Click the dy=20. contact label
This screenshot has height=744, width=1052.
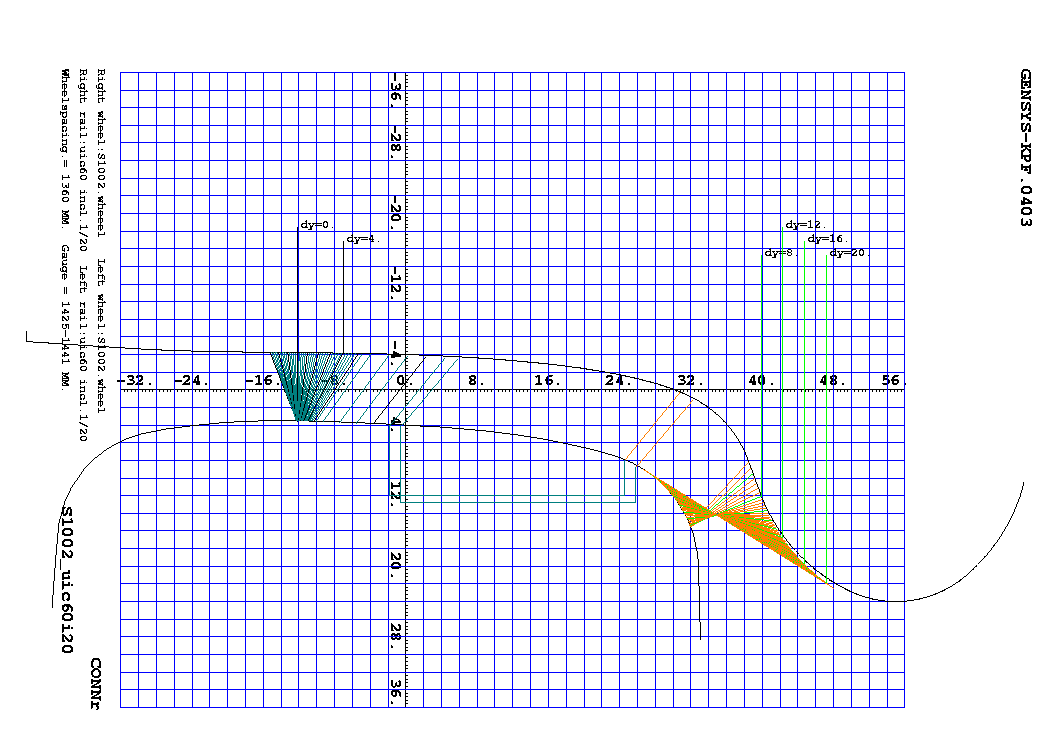click(849, 253)
